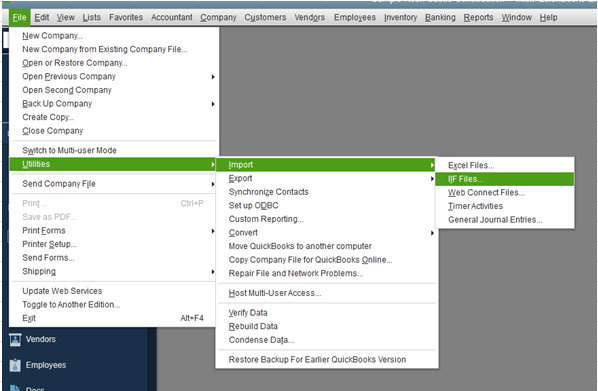Viewport: 598px width, 391px height.
Task: Expand the Shipping submenu
Action: tap(114, 272)
